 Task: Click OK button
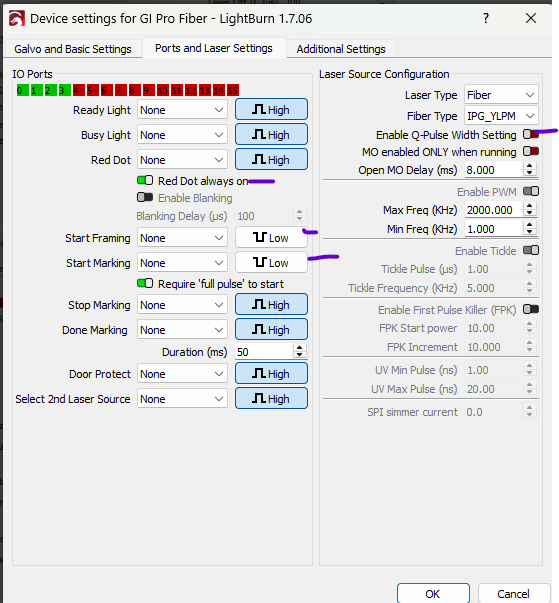pos(433,594)
